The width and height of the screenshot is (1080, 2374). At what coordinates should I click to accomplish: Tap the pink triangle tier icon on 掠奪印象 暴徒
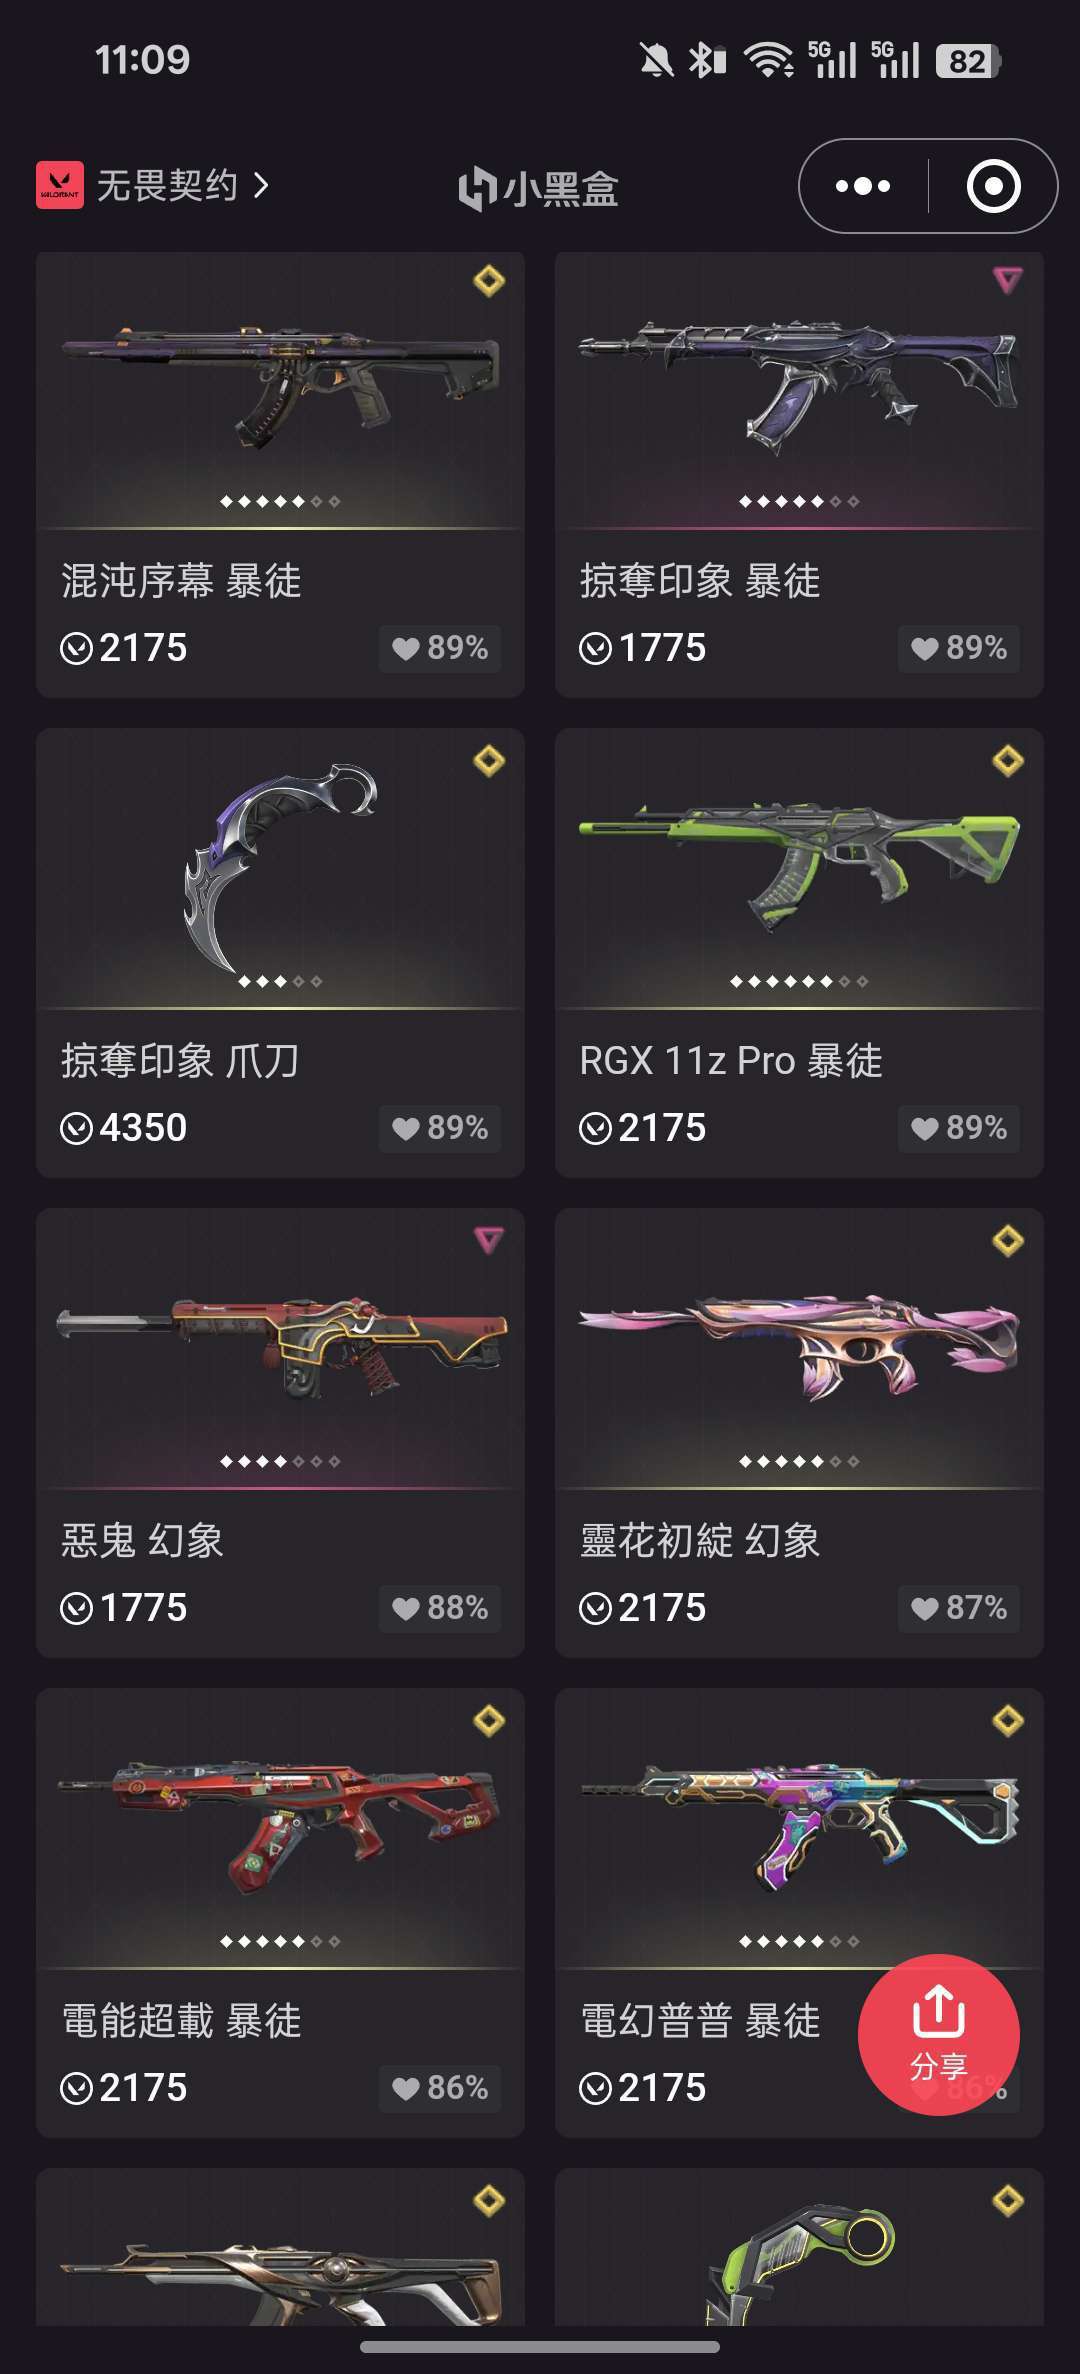pos(1008,280)
